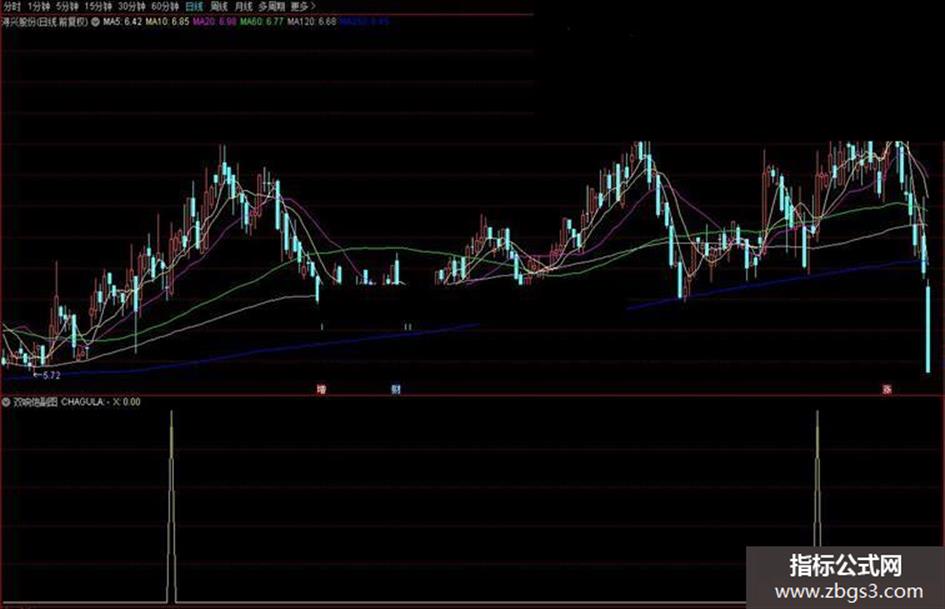The height and width of the screenshot is (609, 945).
Task: Click the blue MA250 indicator label
Action: [x=364, y=22]
